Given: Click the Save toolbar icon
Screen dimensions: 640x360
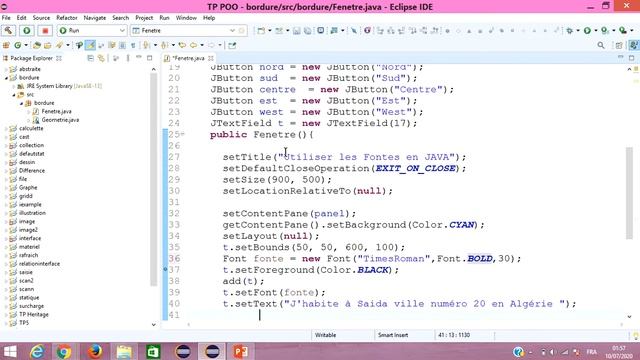Looking at the screenshot, I should pyautogui.click(x=297, y=31).
